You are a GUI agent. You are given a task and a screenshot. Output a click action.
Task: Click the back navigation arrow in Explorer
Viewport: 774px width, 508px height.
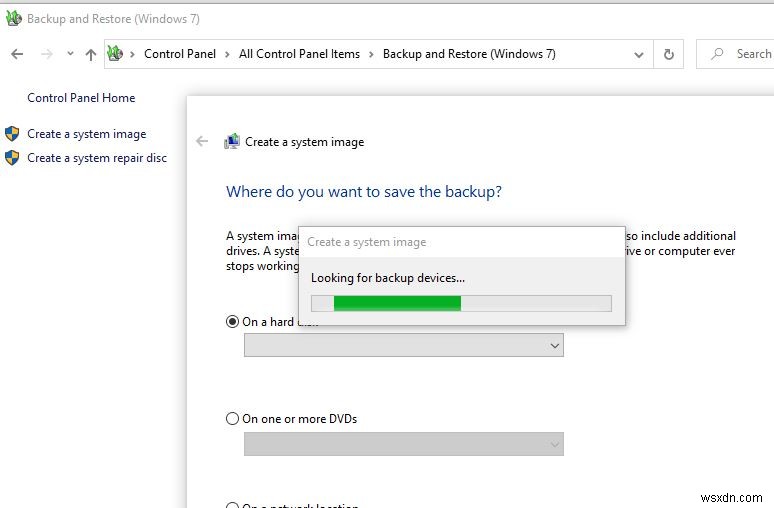click(17, 54)
